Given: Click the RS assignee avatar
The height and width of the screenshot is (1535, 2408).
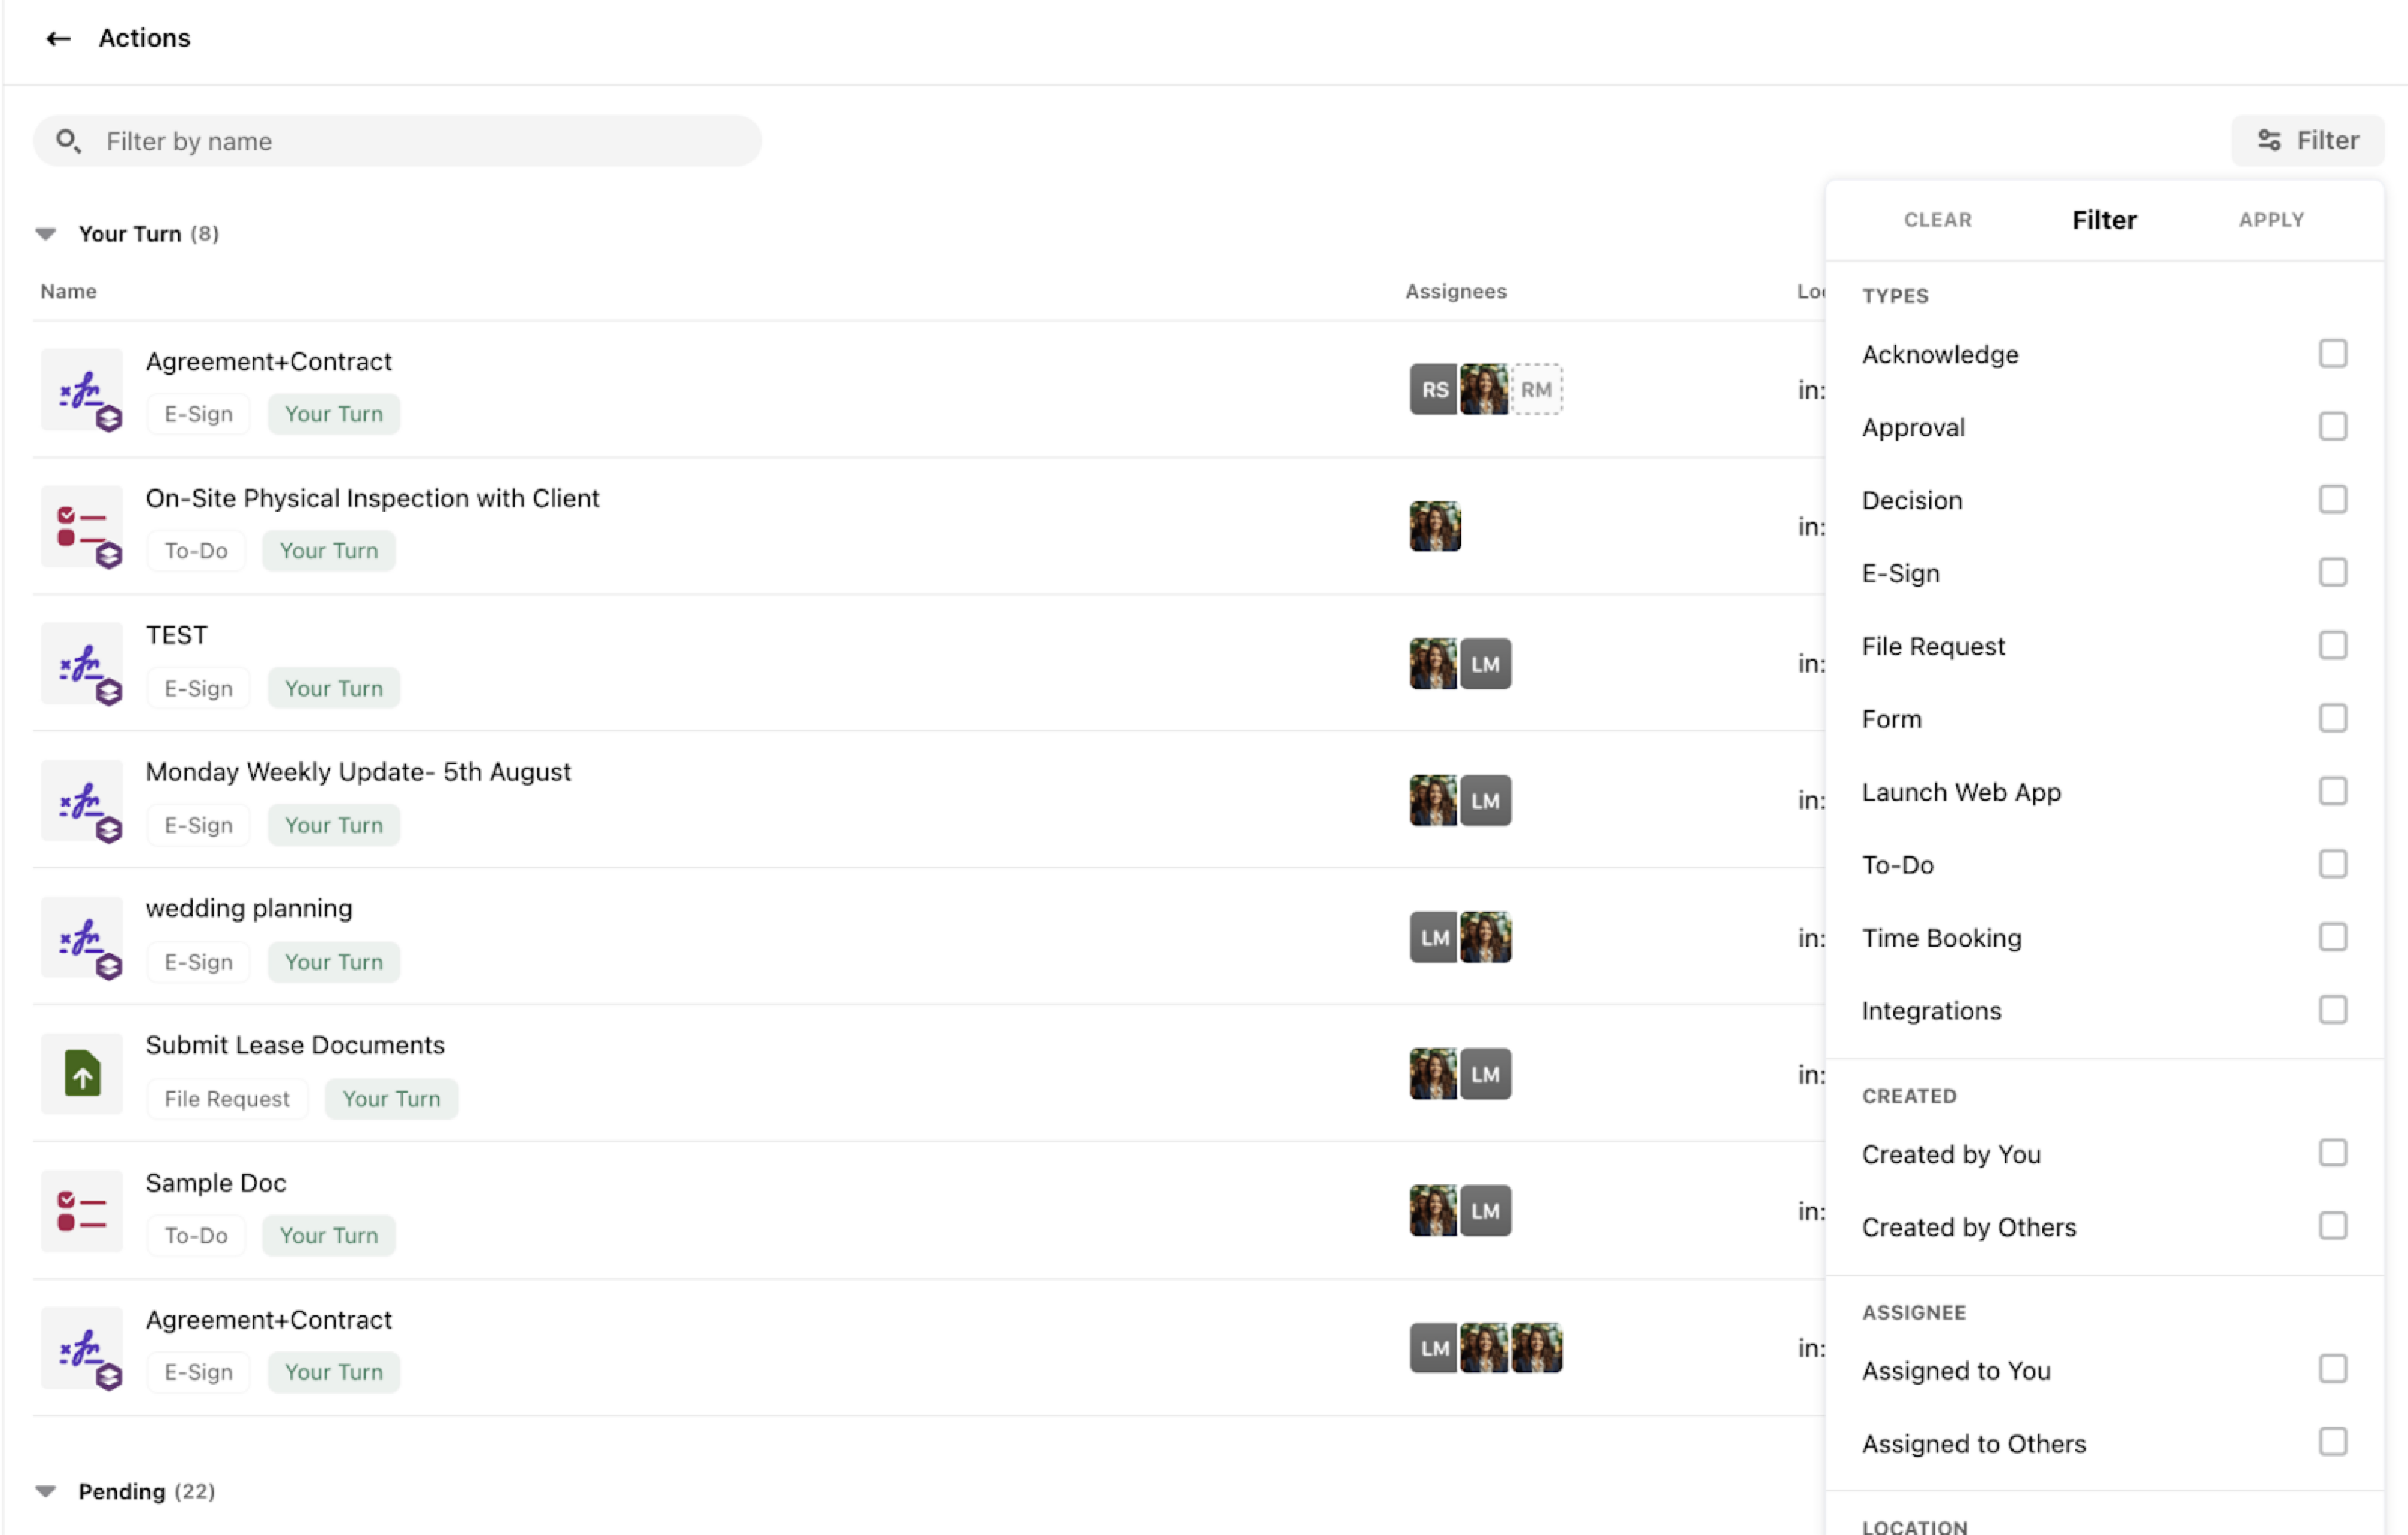Looking at the screenshot, I should [x=1433, y=389].
